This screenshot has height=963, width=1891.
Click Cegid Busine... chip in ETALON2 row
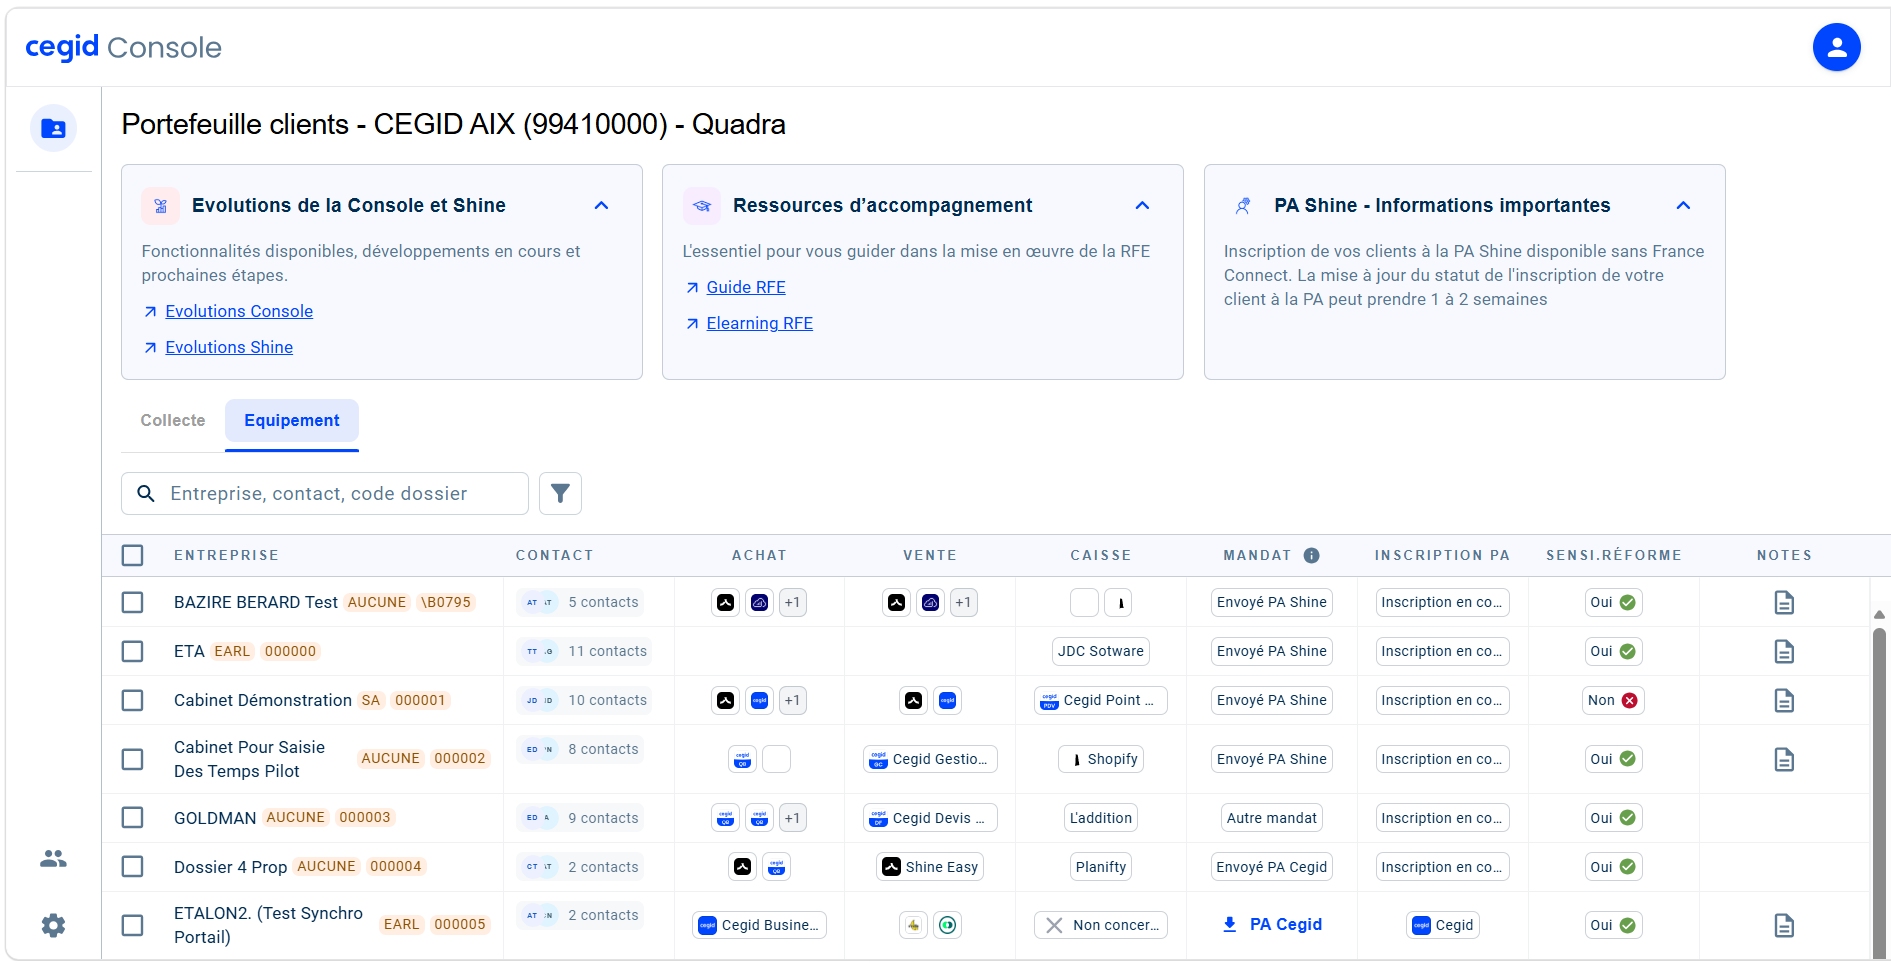[759, 925]
